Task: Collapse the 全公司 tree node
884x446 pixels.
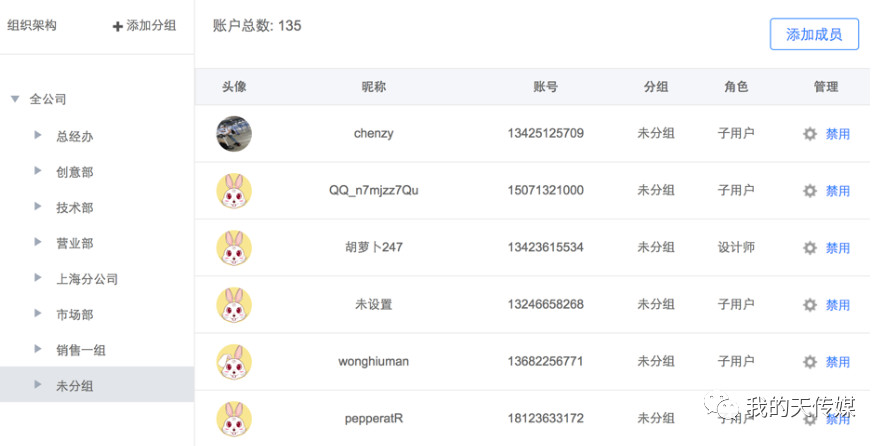Action: [15, 99]
